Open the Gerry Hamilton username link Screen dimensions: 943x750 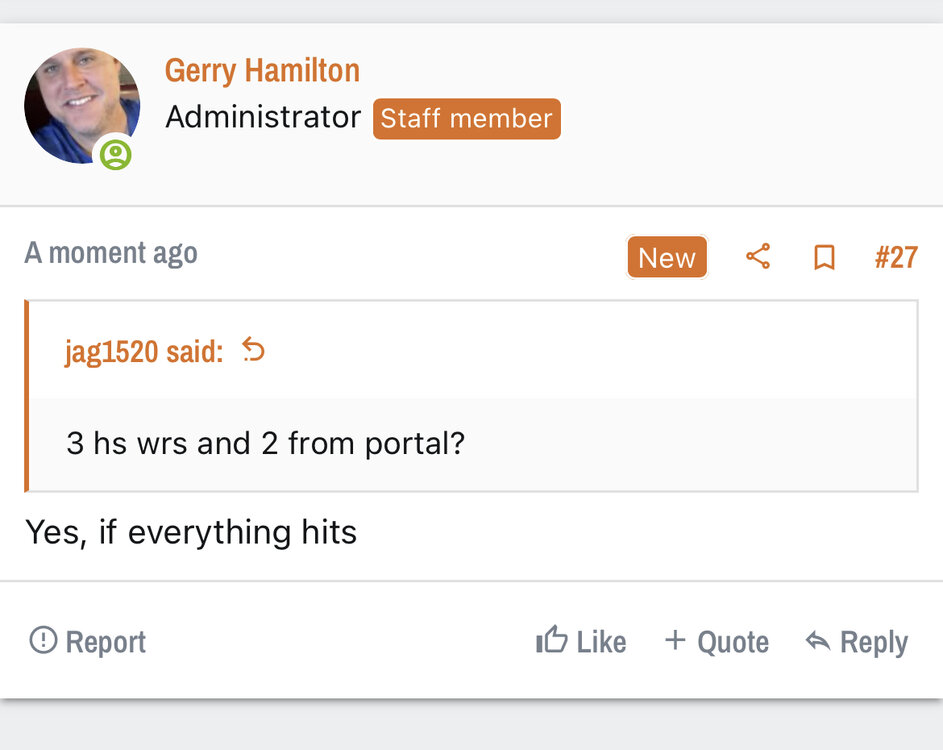pos(262,71)
